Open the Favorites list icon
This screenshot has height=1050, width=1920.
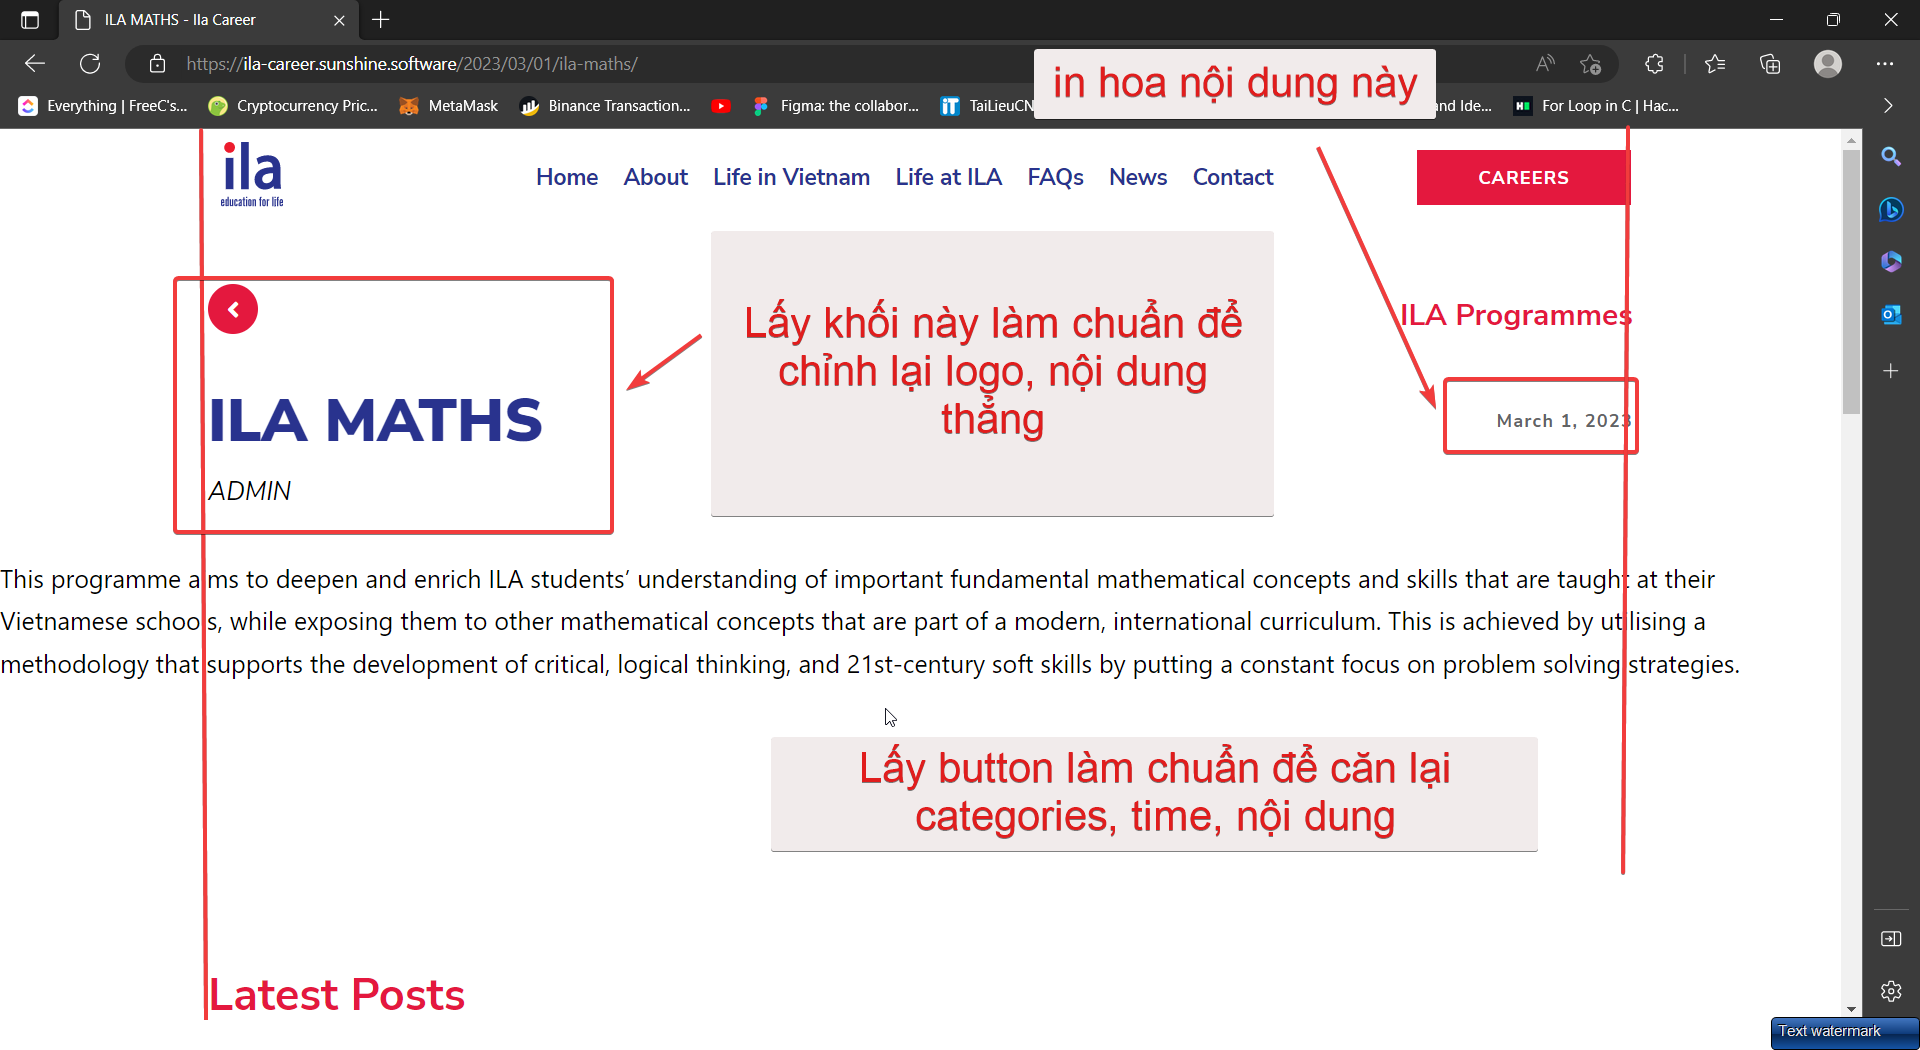(1715, 64)
